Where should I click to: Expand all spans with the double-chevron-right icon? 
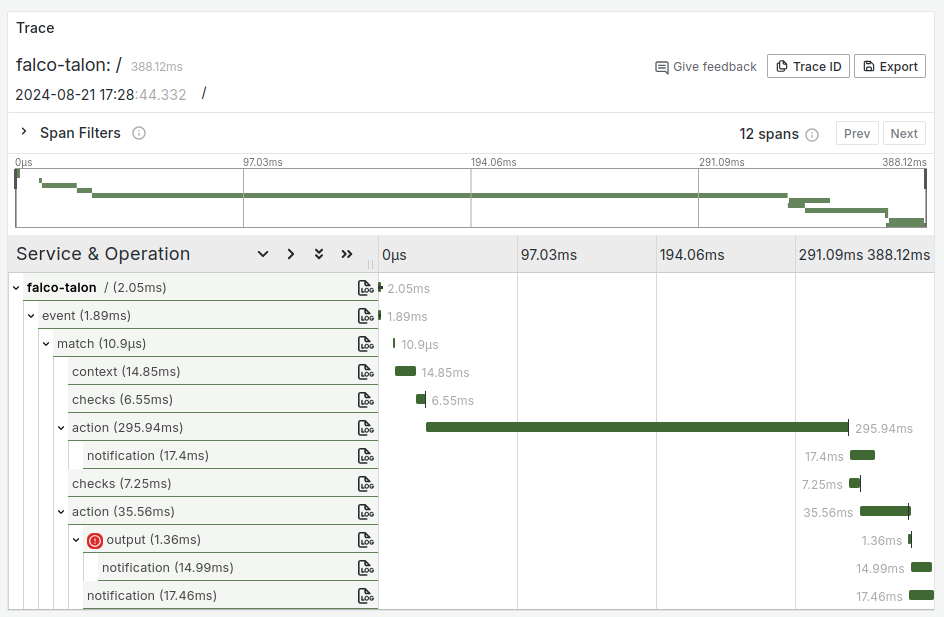tap(346, 254)
